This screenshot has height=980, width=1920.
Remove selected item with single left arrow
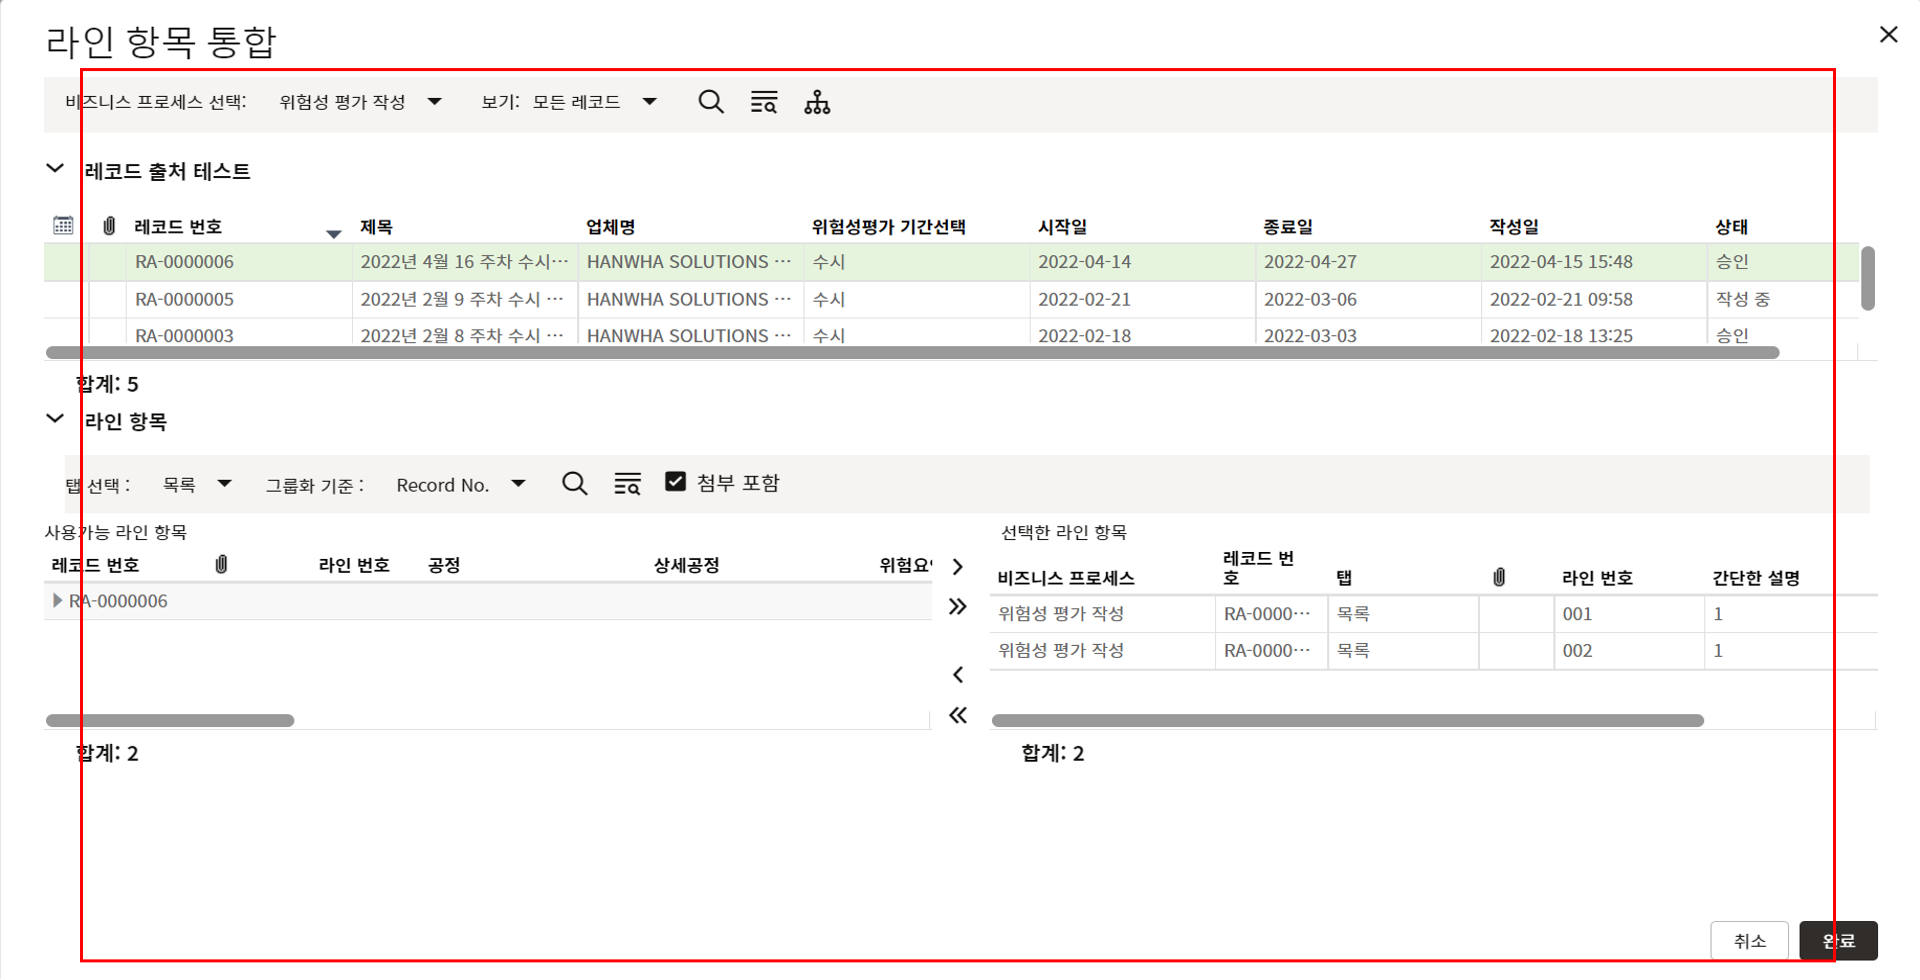tap(958, 675)
